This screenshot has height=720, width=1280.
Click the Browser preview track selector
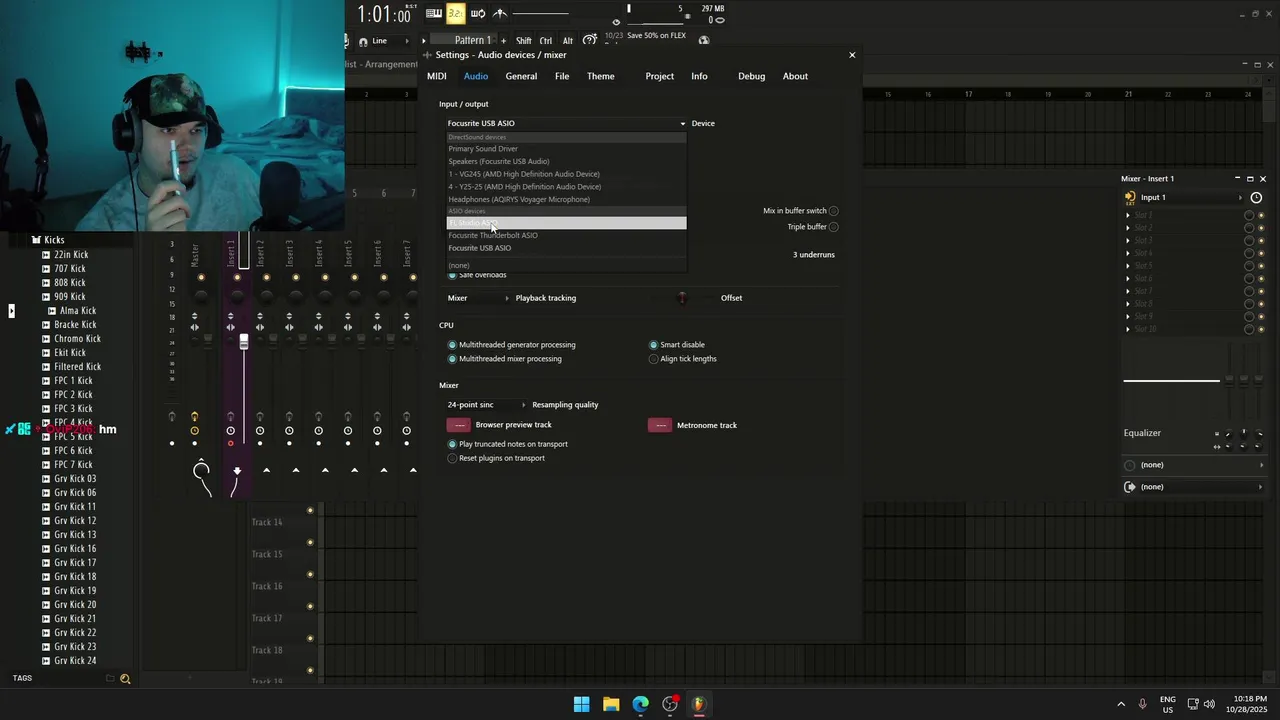pos(459,425)
